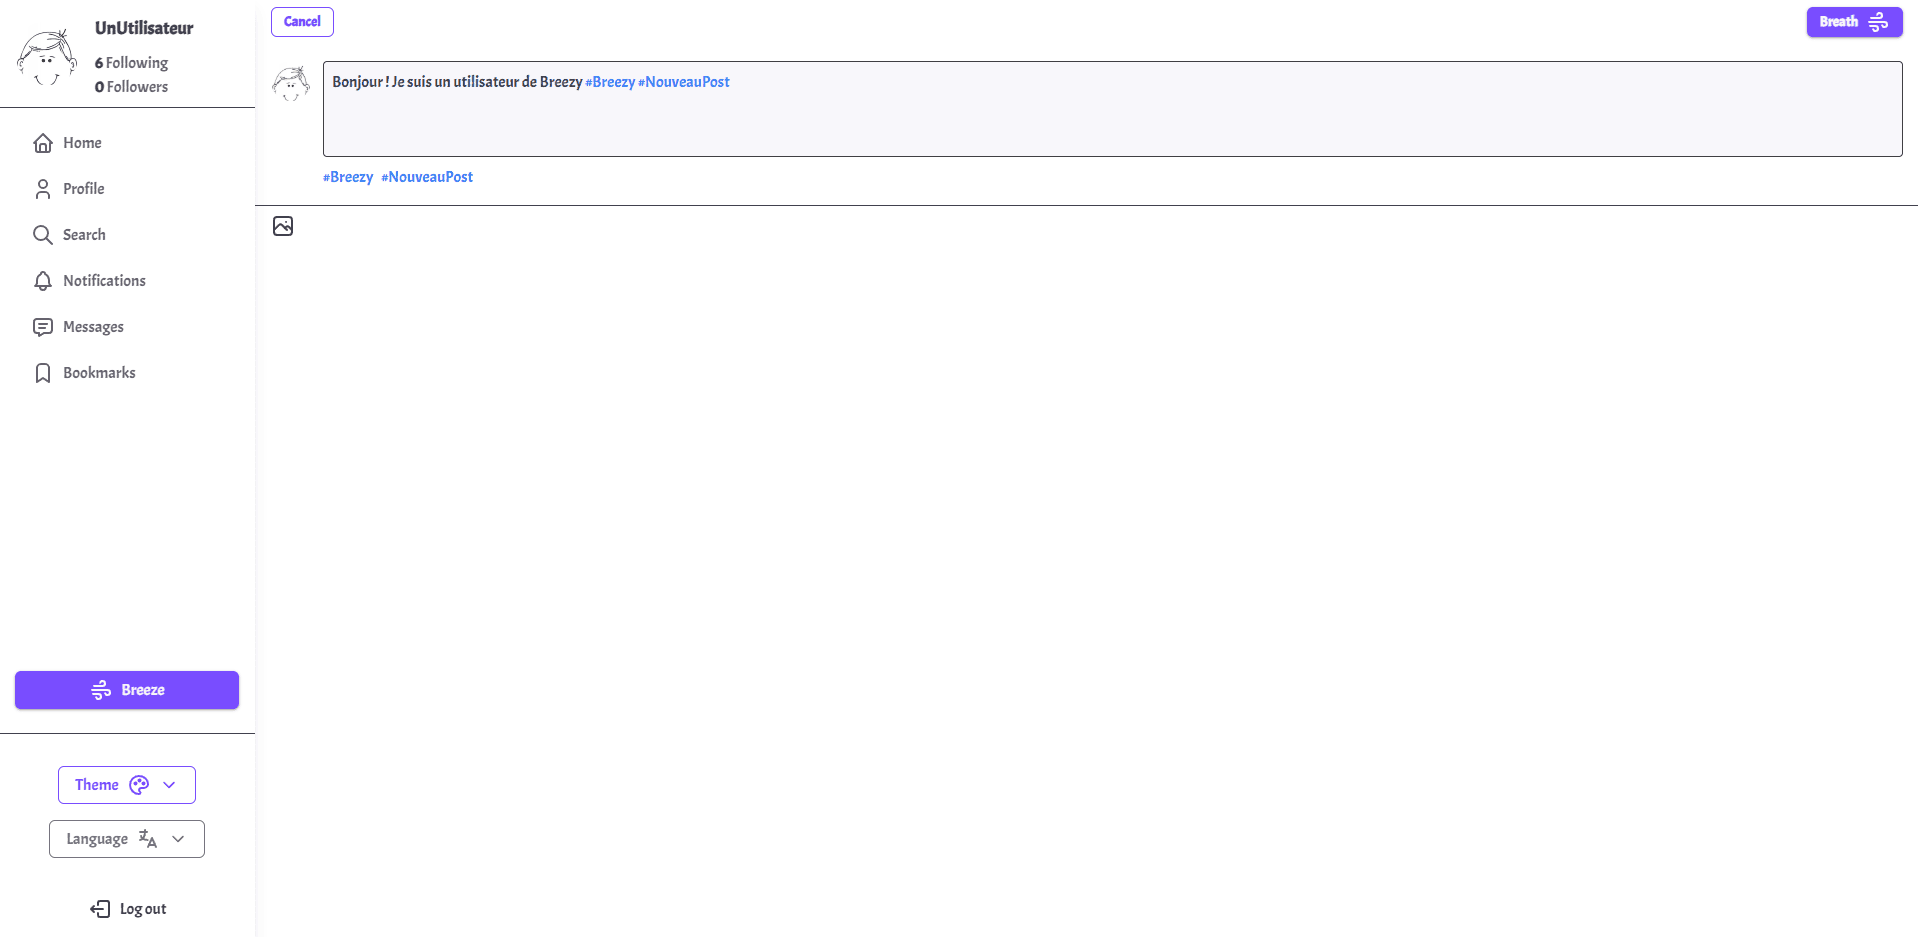The width and height of the screenshot is (1918, 937).
Task: Click the #Breezy hashtag below textbox
Action: (x=348, y=177)
